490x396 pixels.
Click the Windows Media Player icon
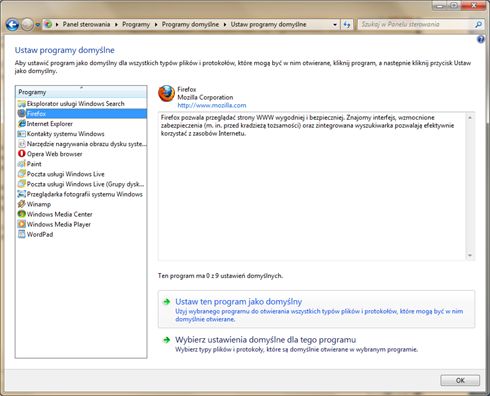(x=22, y=224)
